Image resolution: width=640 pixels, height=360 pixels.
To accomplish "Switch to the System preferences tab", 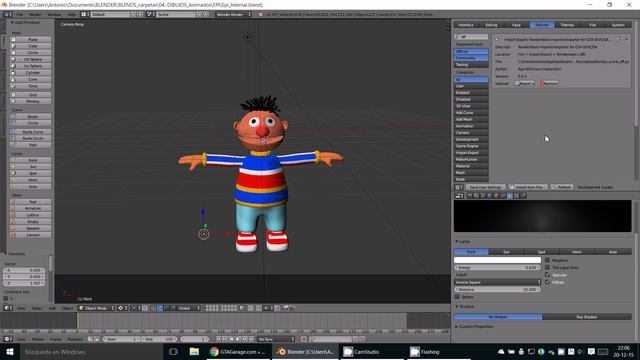I will pyautogui.click(x=618, y=25).
